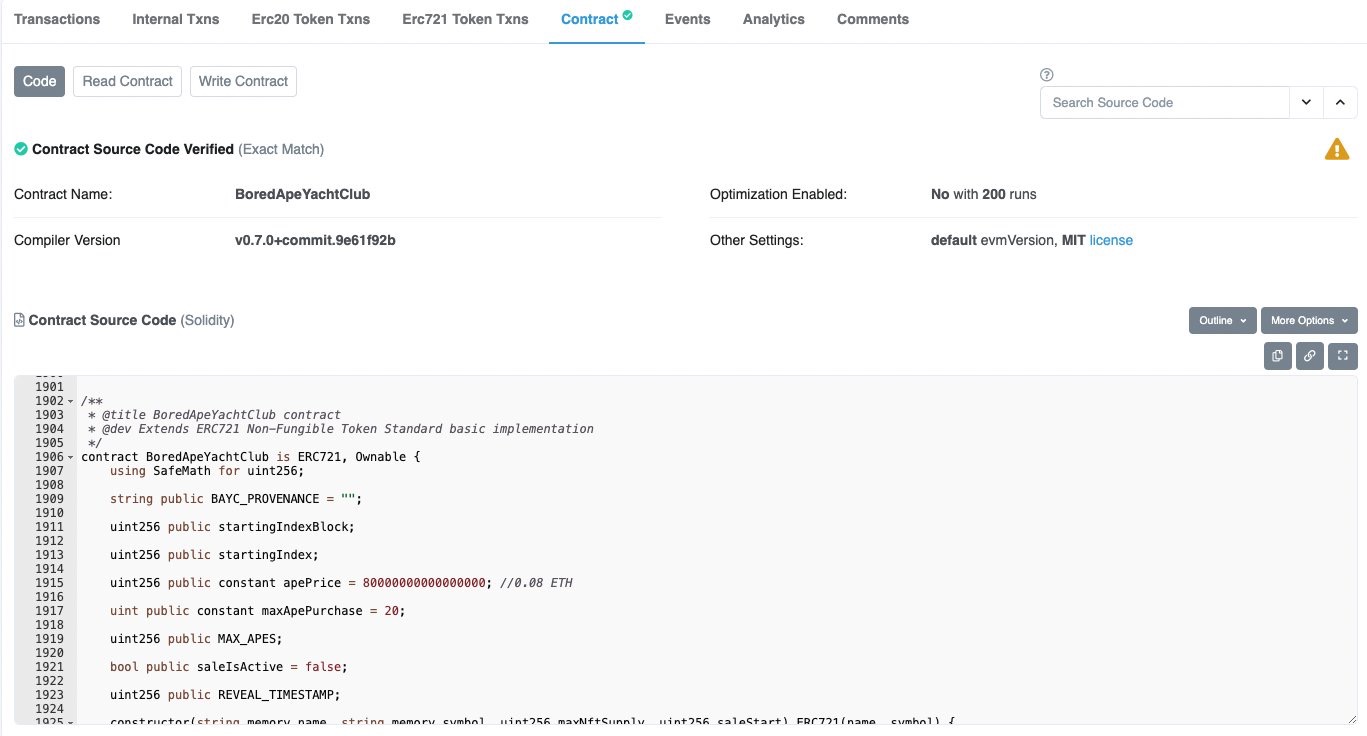Viewport: 1367px width, 736px height.
Task: Open the MIT license link
Action: (x=1111, y=240)
